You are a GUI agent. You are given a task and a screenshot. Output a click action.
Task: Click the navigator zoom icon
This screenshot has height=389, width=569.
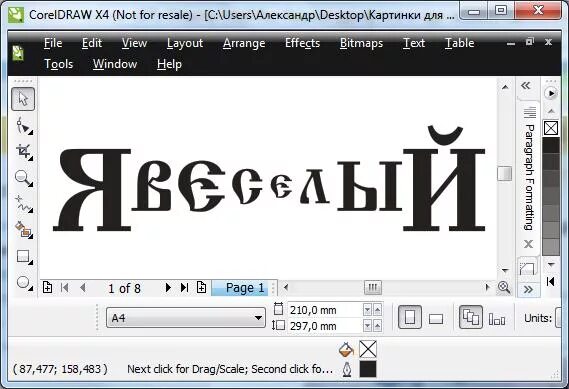(x=504, y=287)
